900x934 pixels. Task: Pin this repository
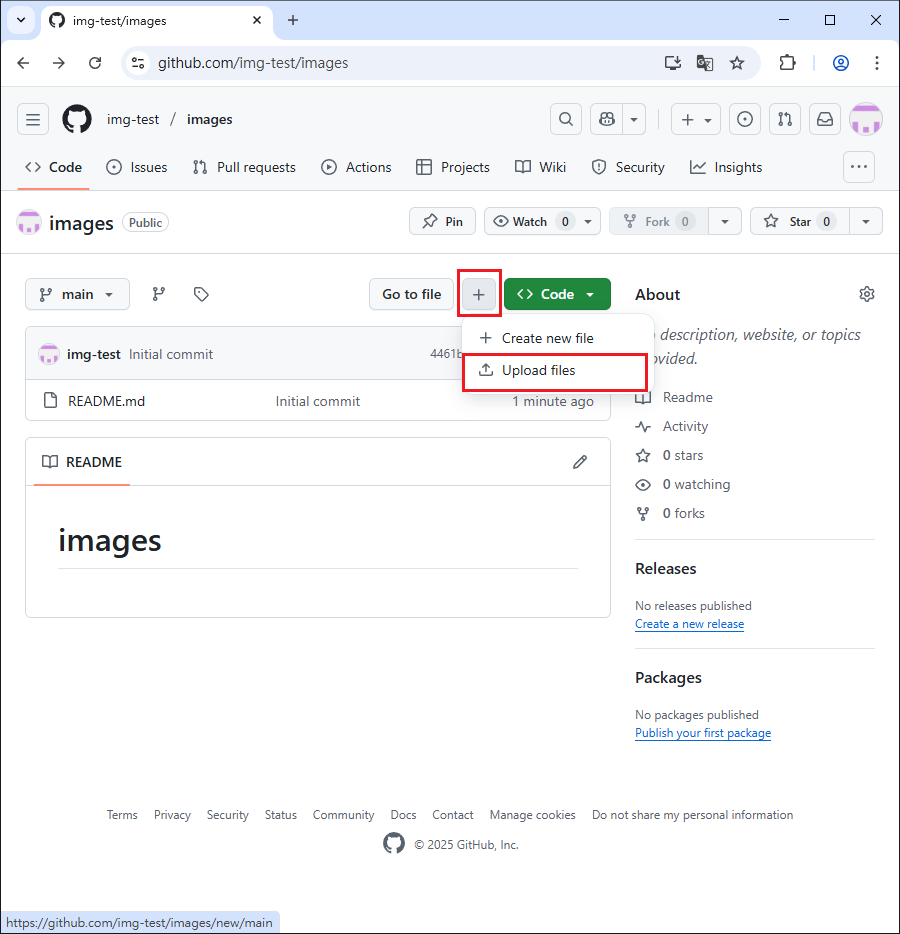(x=442, y=221)
